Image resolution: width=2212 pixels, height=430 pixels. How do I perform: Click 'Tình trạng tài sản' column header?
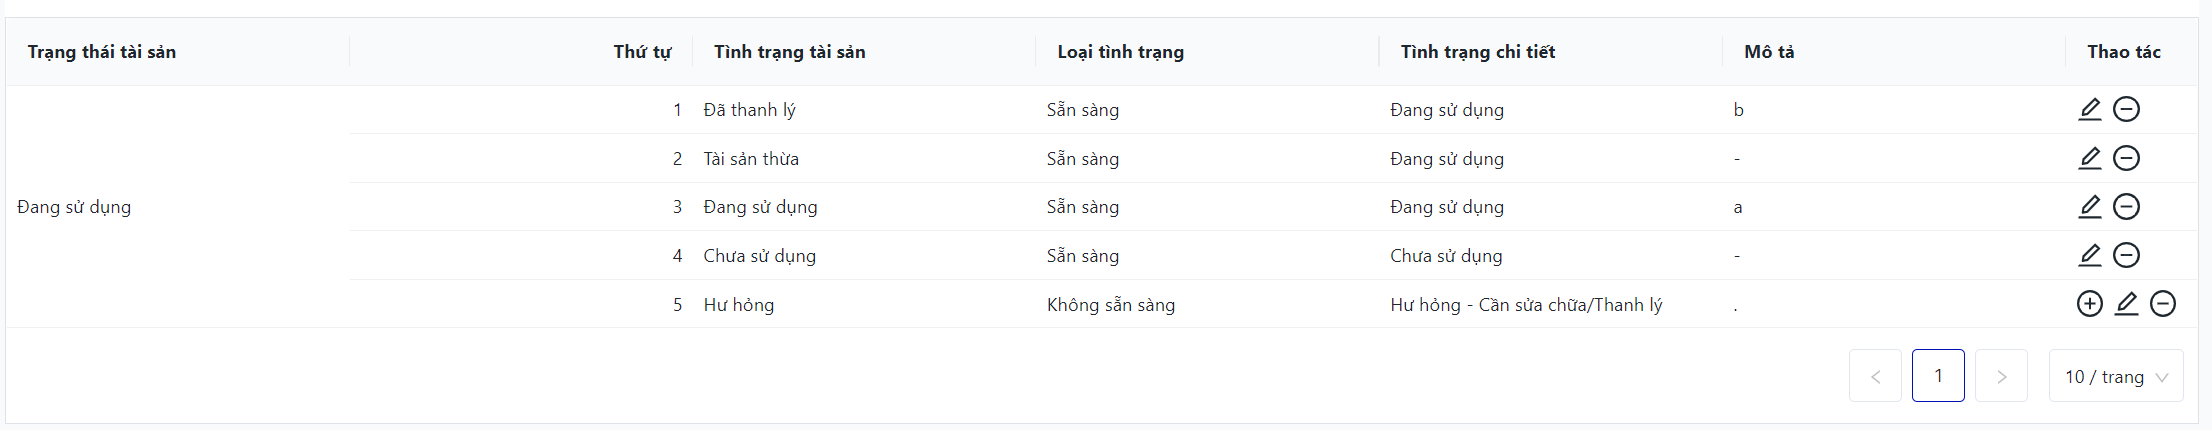tap(789, 52)
